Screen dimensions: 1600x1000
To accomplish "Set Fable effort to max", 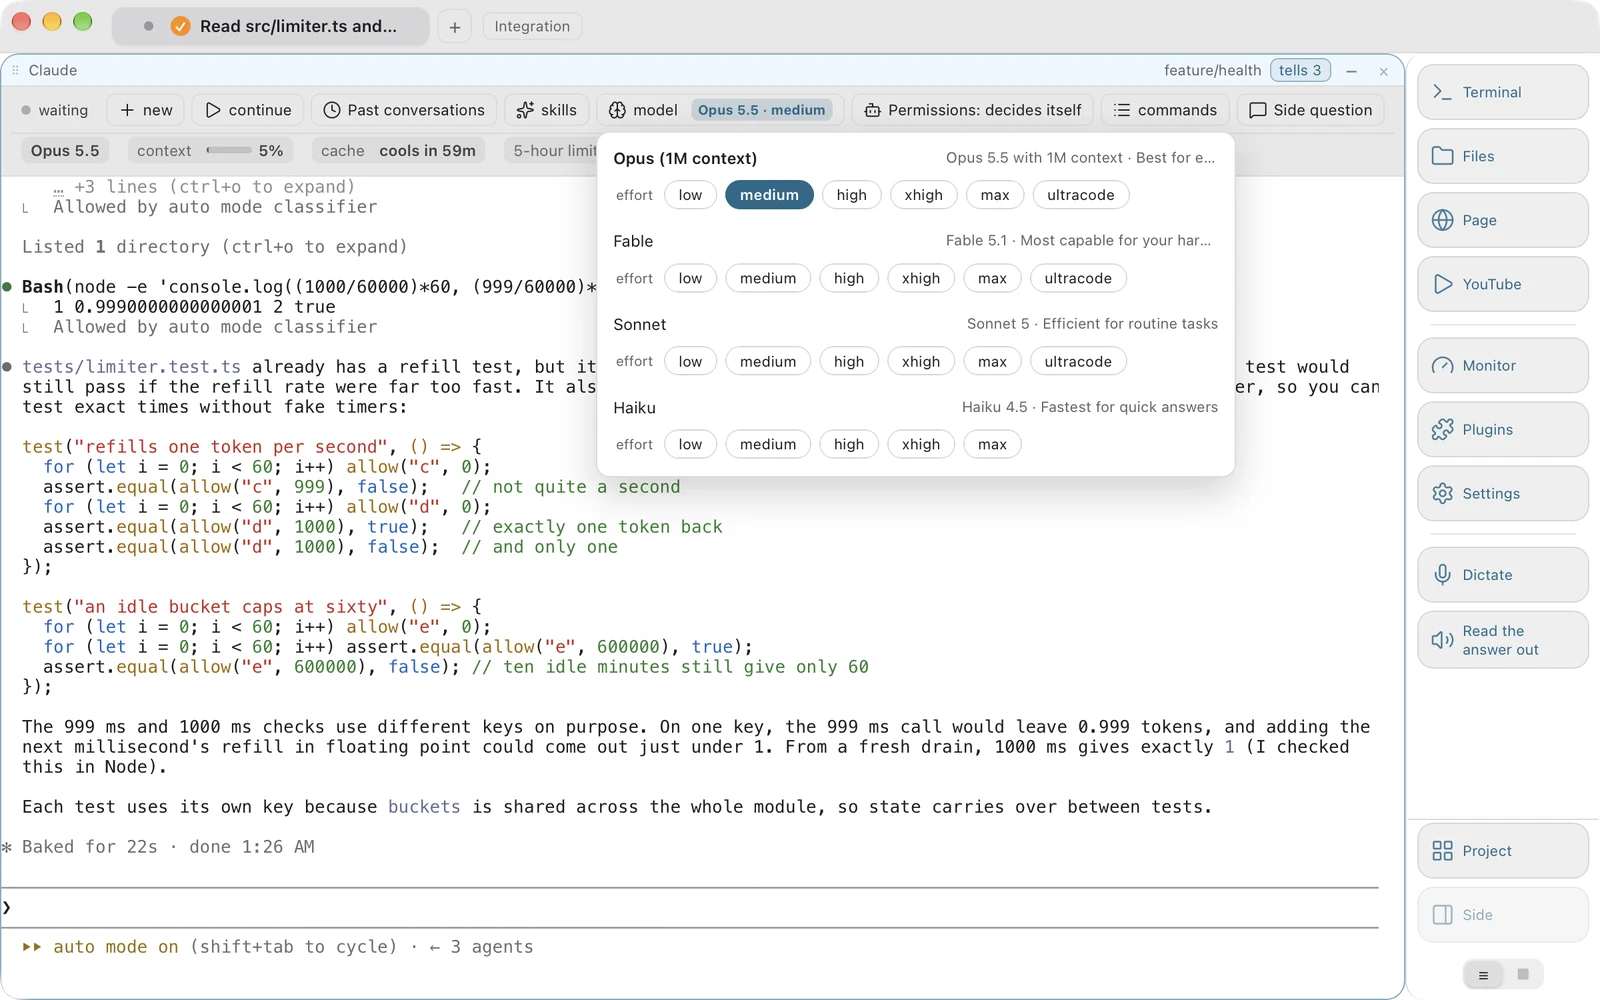I will (x=992, y=278).
